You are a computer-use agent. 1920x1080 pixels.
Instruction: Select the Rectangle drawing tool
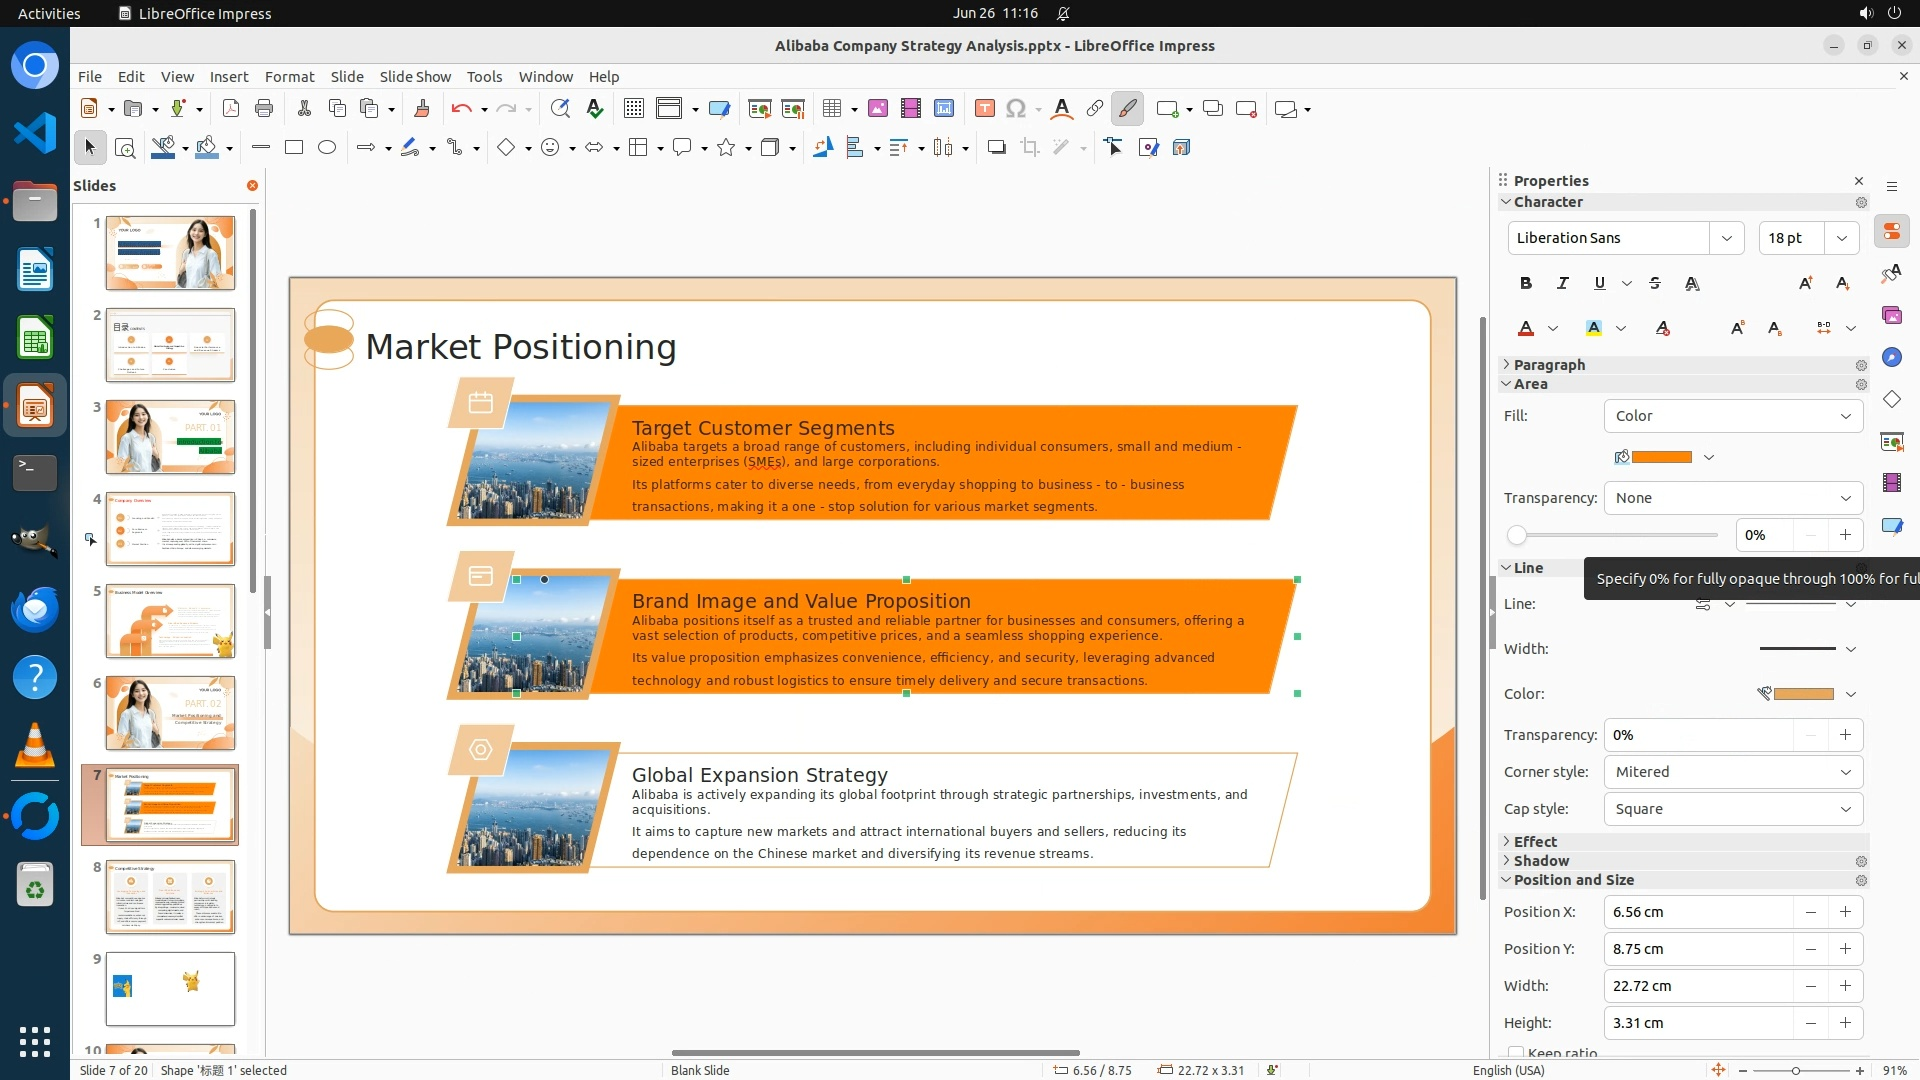pyautogui.click(x=293, y=147)
